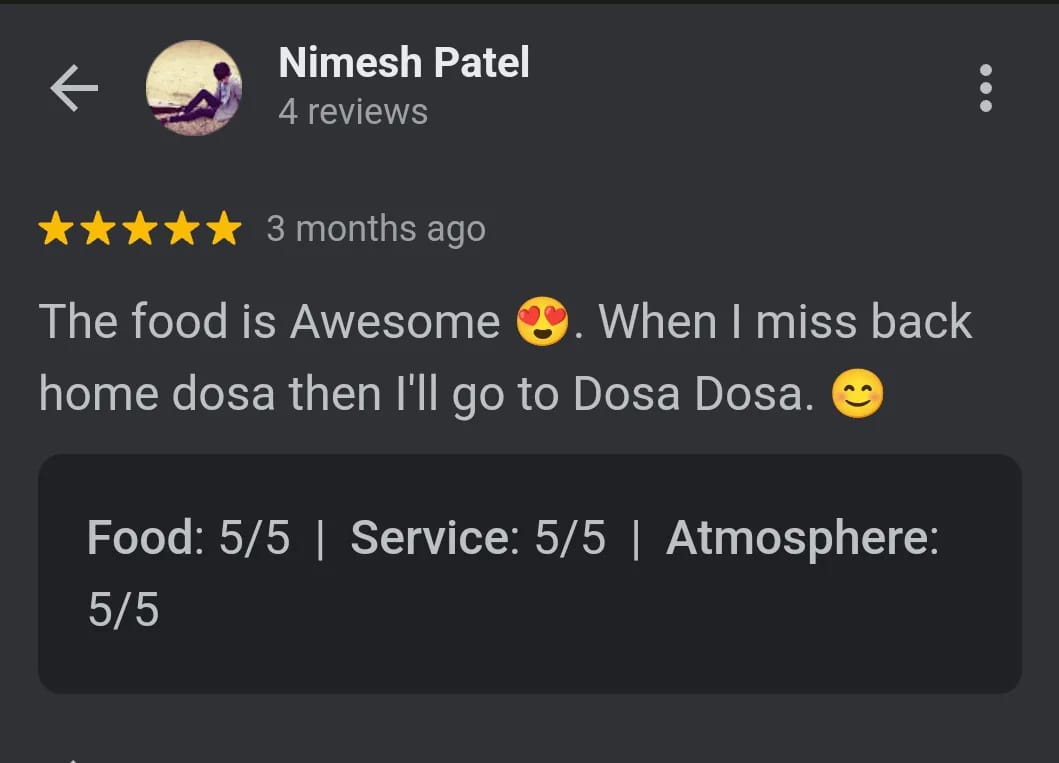Go back using the left arrow
1059x763 pixels.
pos(74,89)
